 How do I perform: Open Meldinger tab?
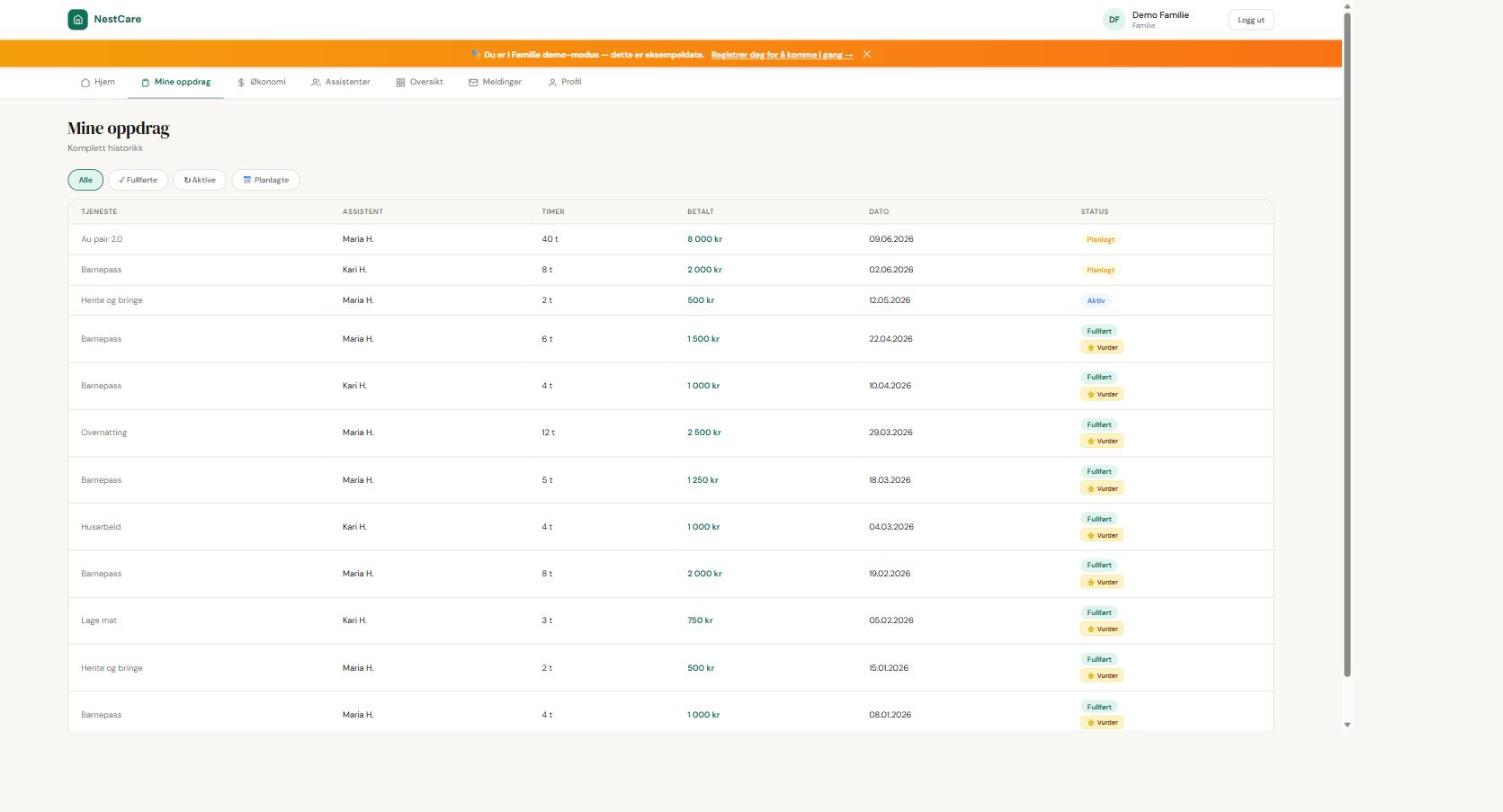(495, 82)
